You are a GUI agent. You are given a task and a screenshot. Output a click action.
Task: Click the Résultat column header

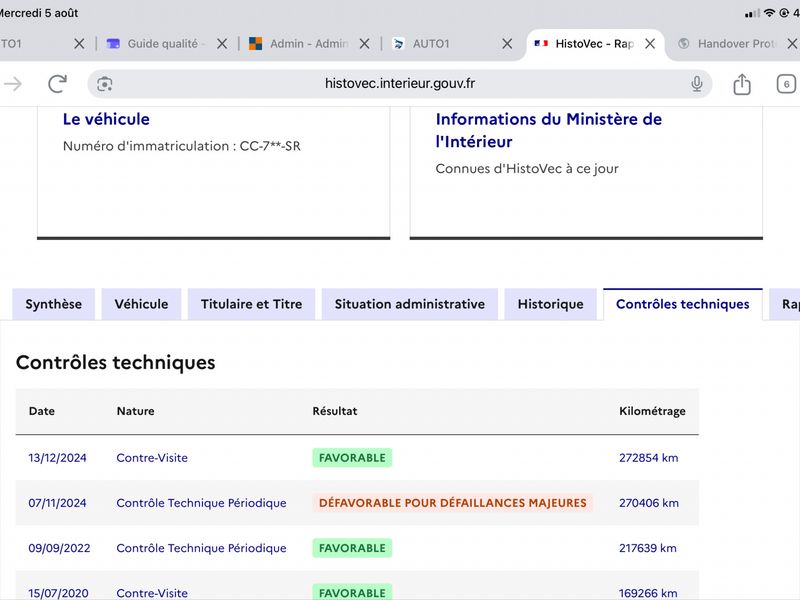tap(335, 411)
